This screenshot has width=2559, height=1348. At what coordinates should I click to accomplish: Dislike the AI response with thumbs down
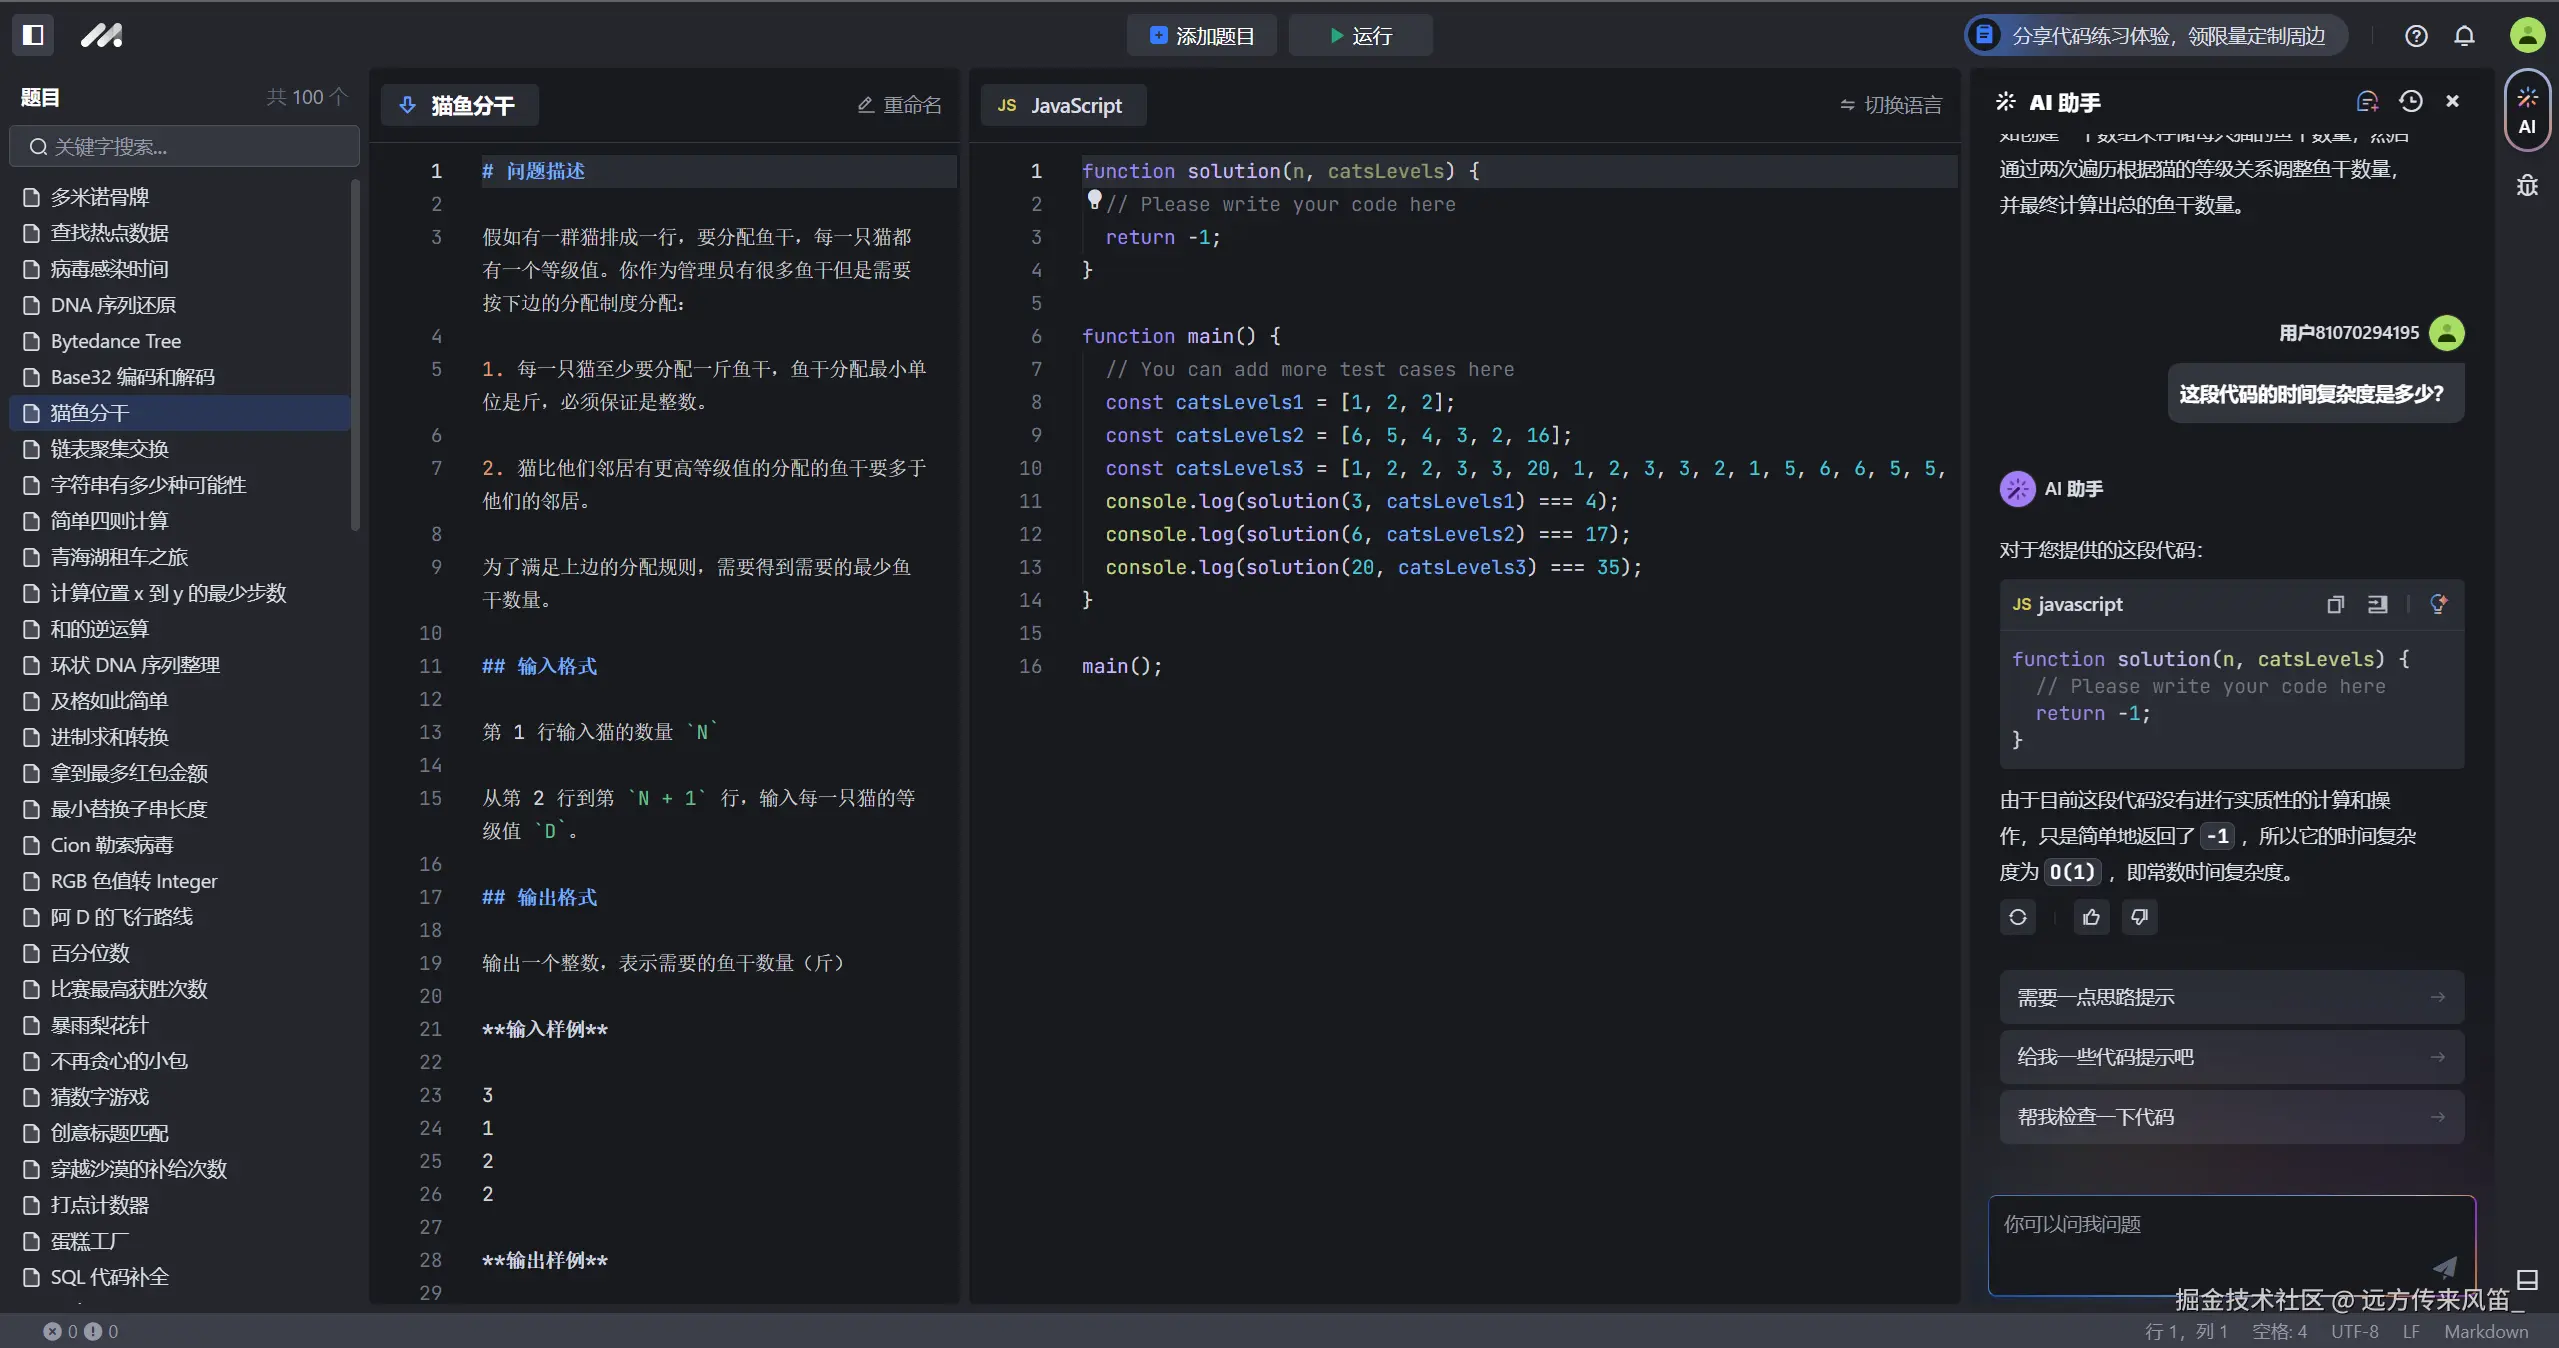coord(2139,917)
